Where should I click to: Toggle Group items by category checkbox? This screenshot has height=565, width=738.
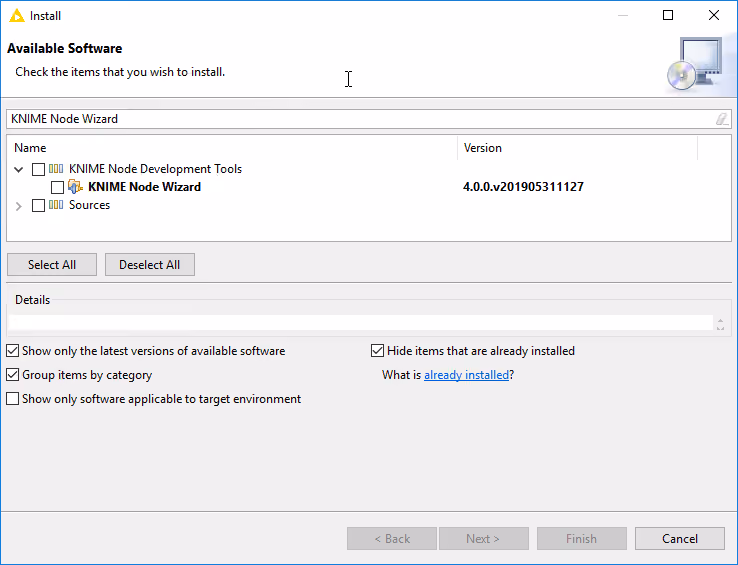pyautogui.click(x=13, y=375)
